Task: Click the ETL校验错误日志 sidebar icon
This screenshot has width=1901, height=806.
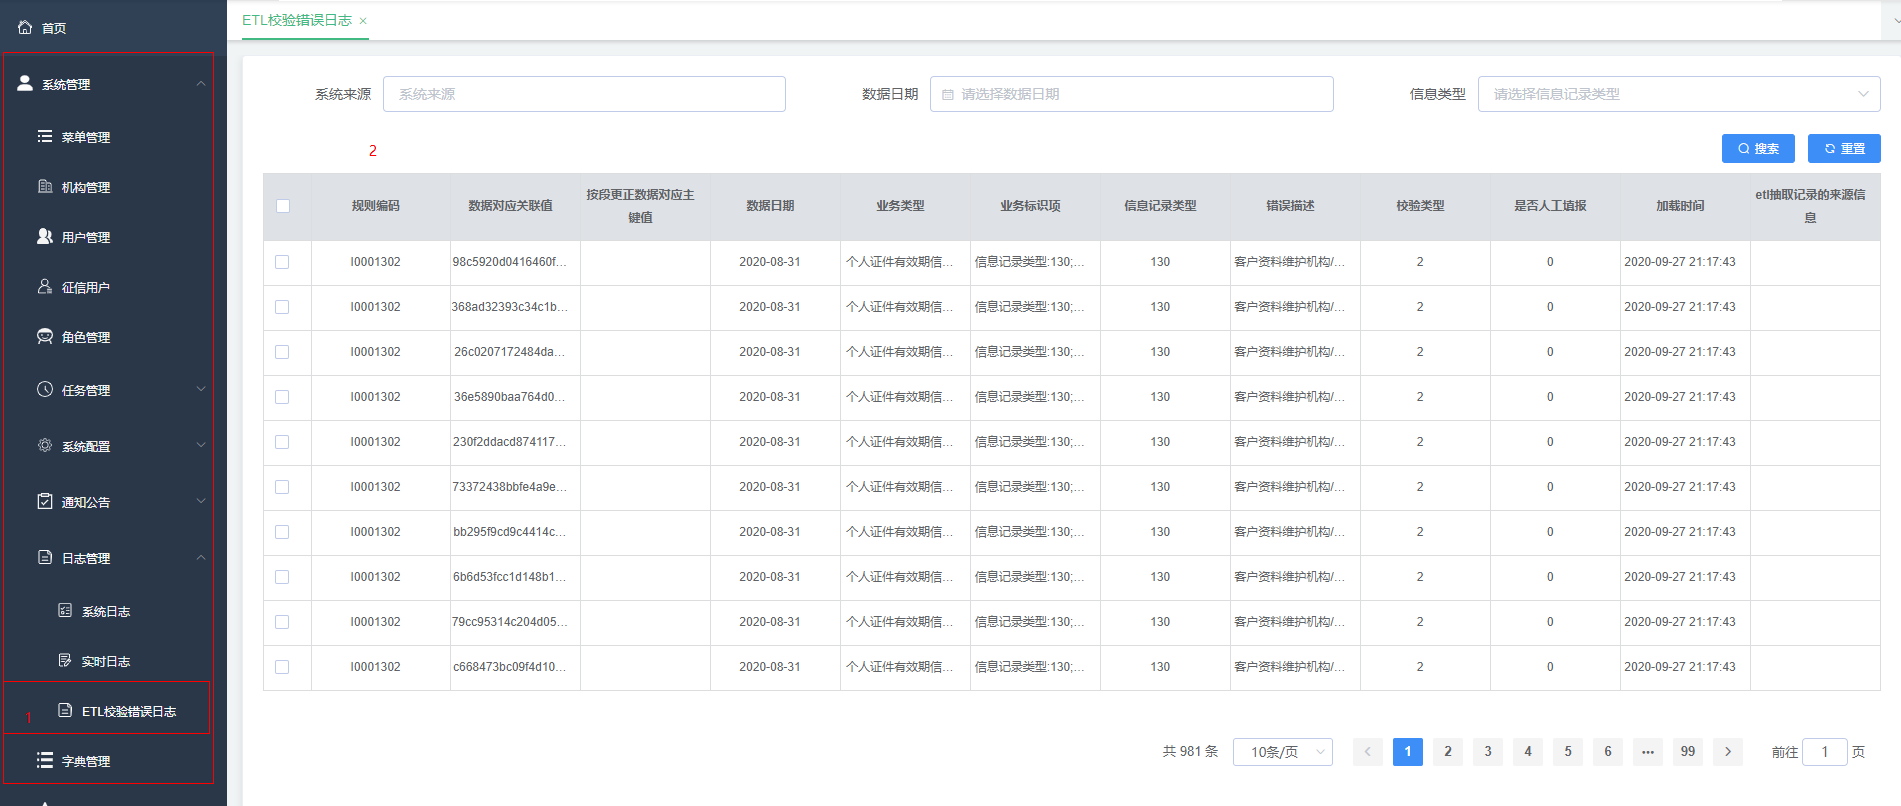Action: 65,710
